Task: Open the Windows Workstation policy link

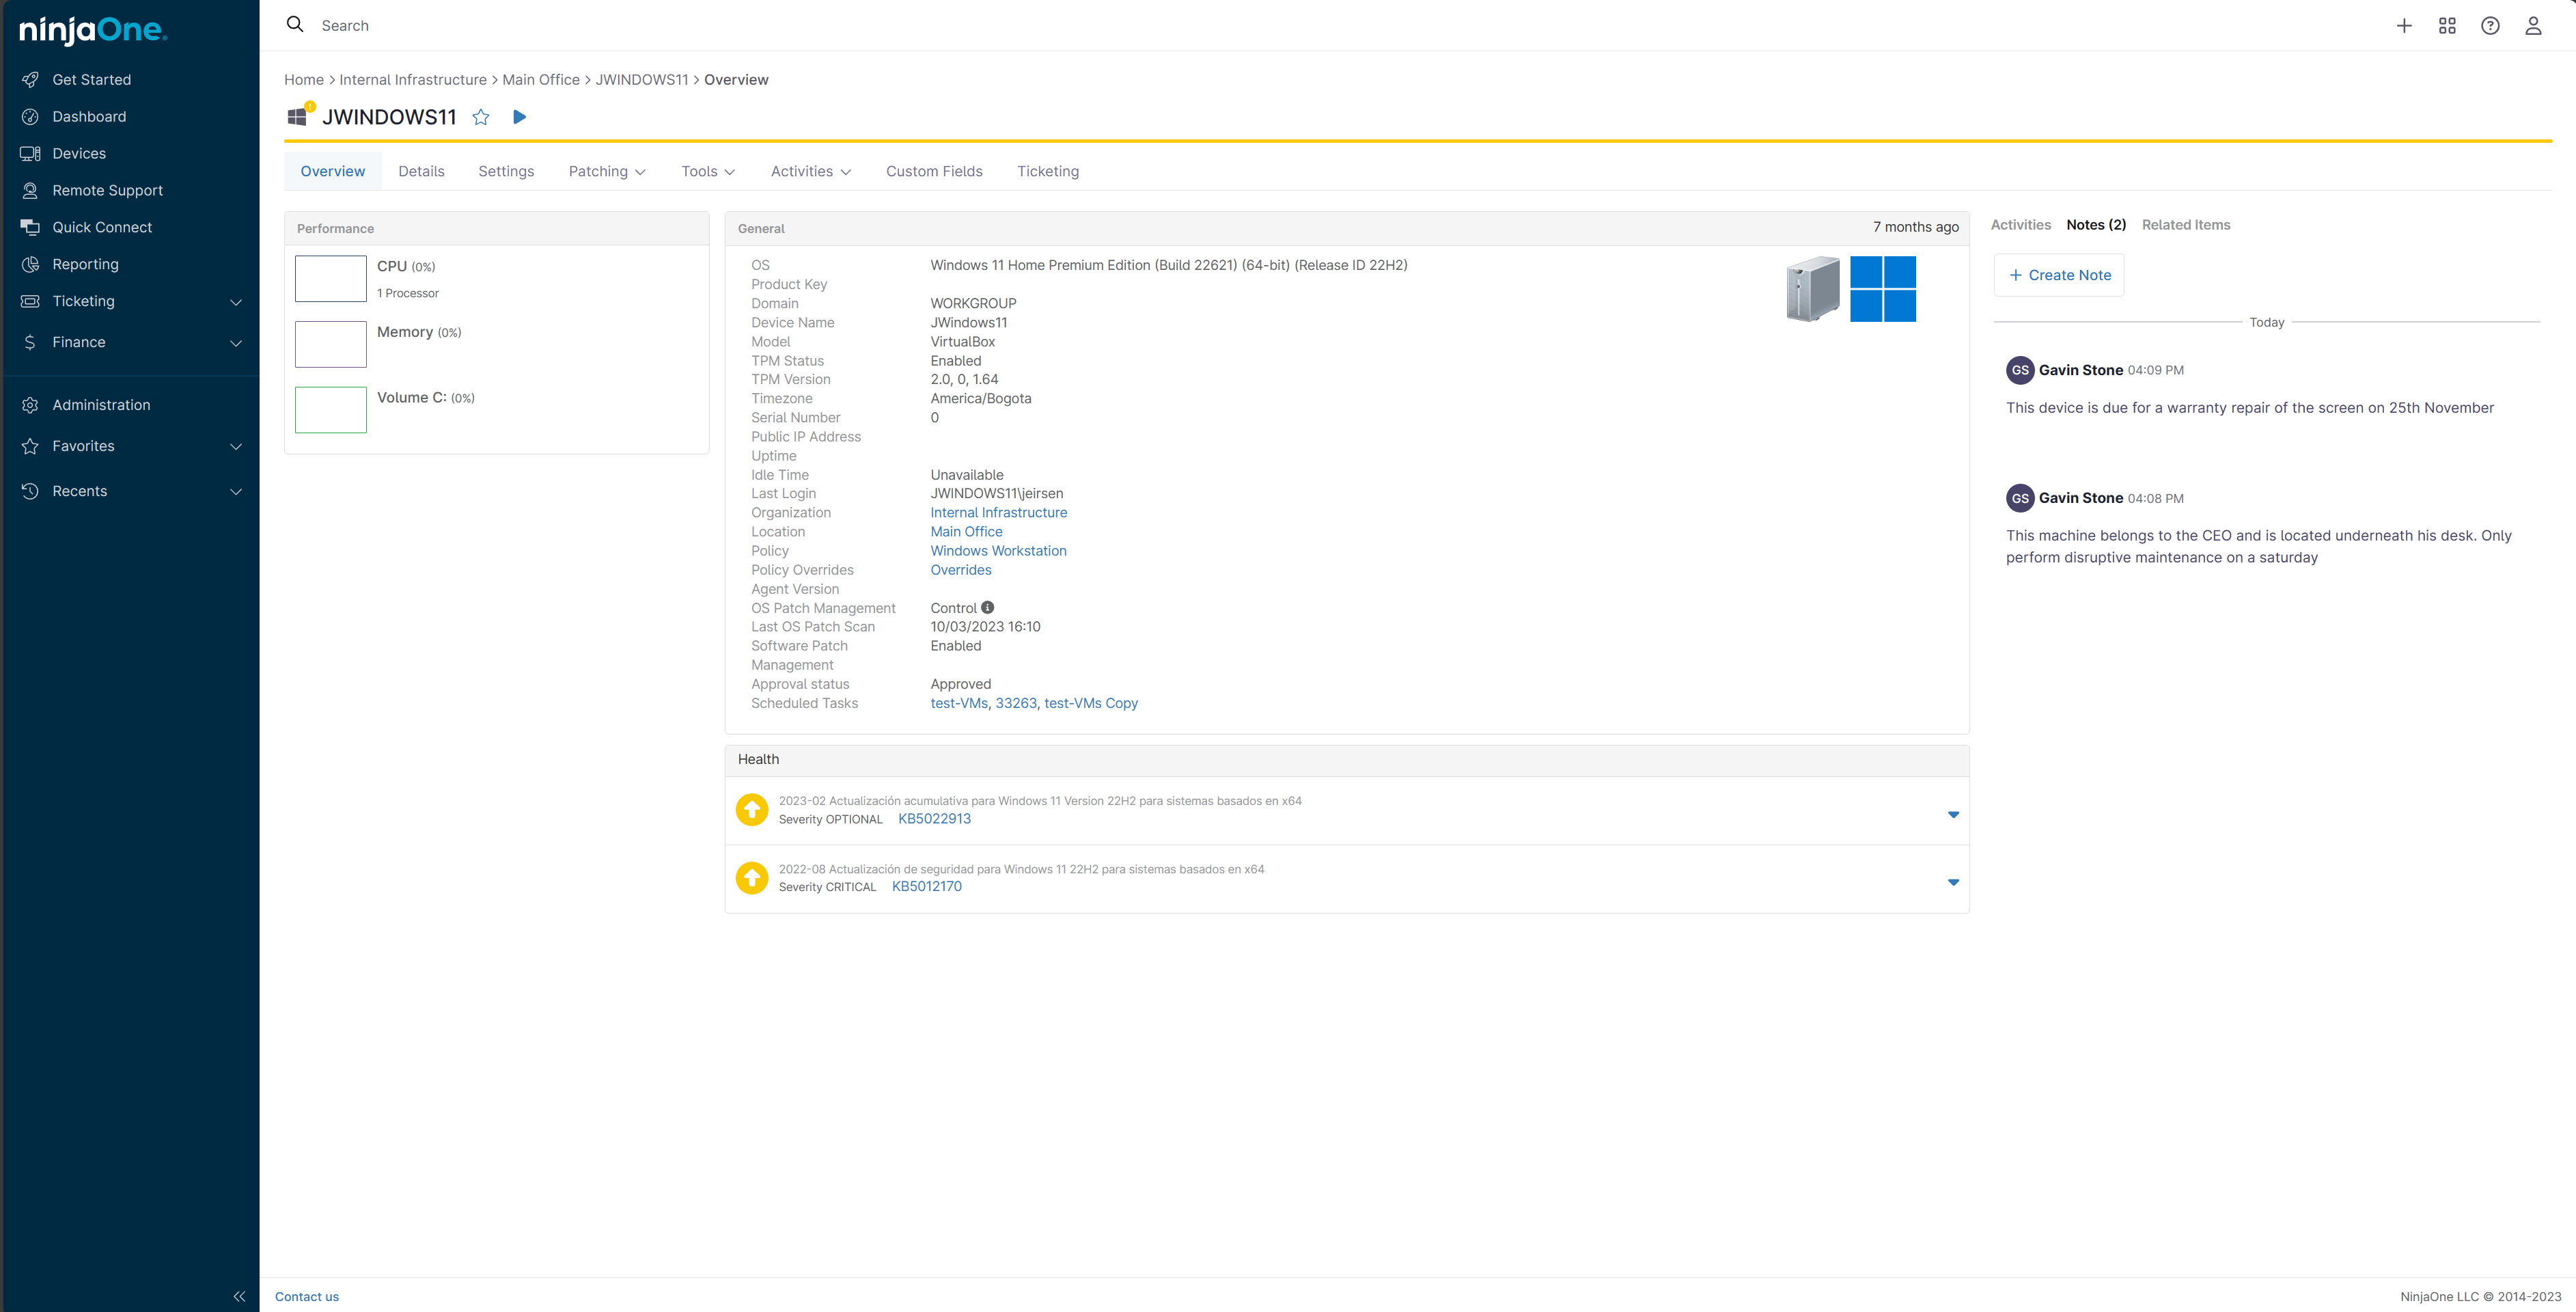Action: (997, 551)
